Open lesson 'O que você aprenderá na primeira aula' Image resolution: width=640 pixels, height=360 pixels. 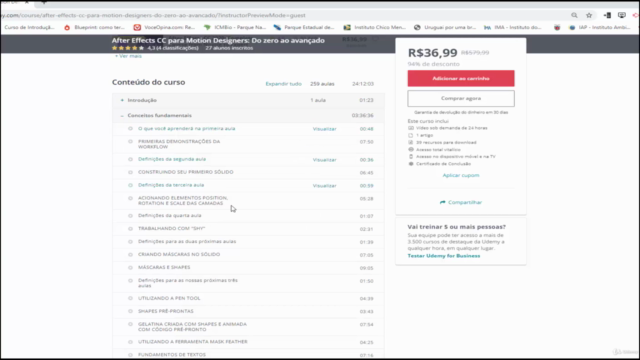click(x=187, y=129)
